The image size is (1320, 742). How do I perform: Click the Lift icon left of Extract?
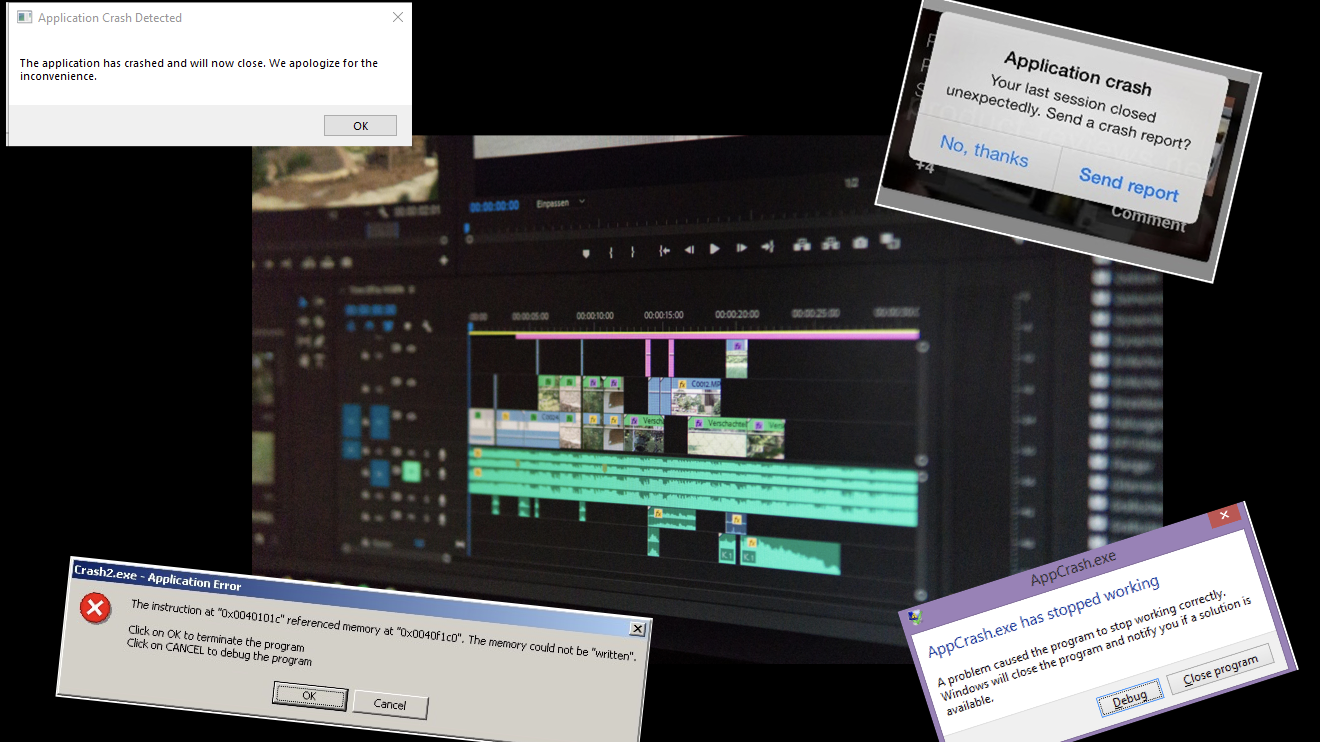pyautogui.click(x=801, y=245)
